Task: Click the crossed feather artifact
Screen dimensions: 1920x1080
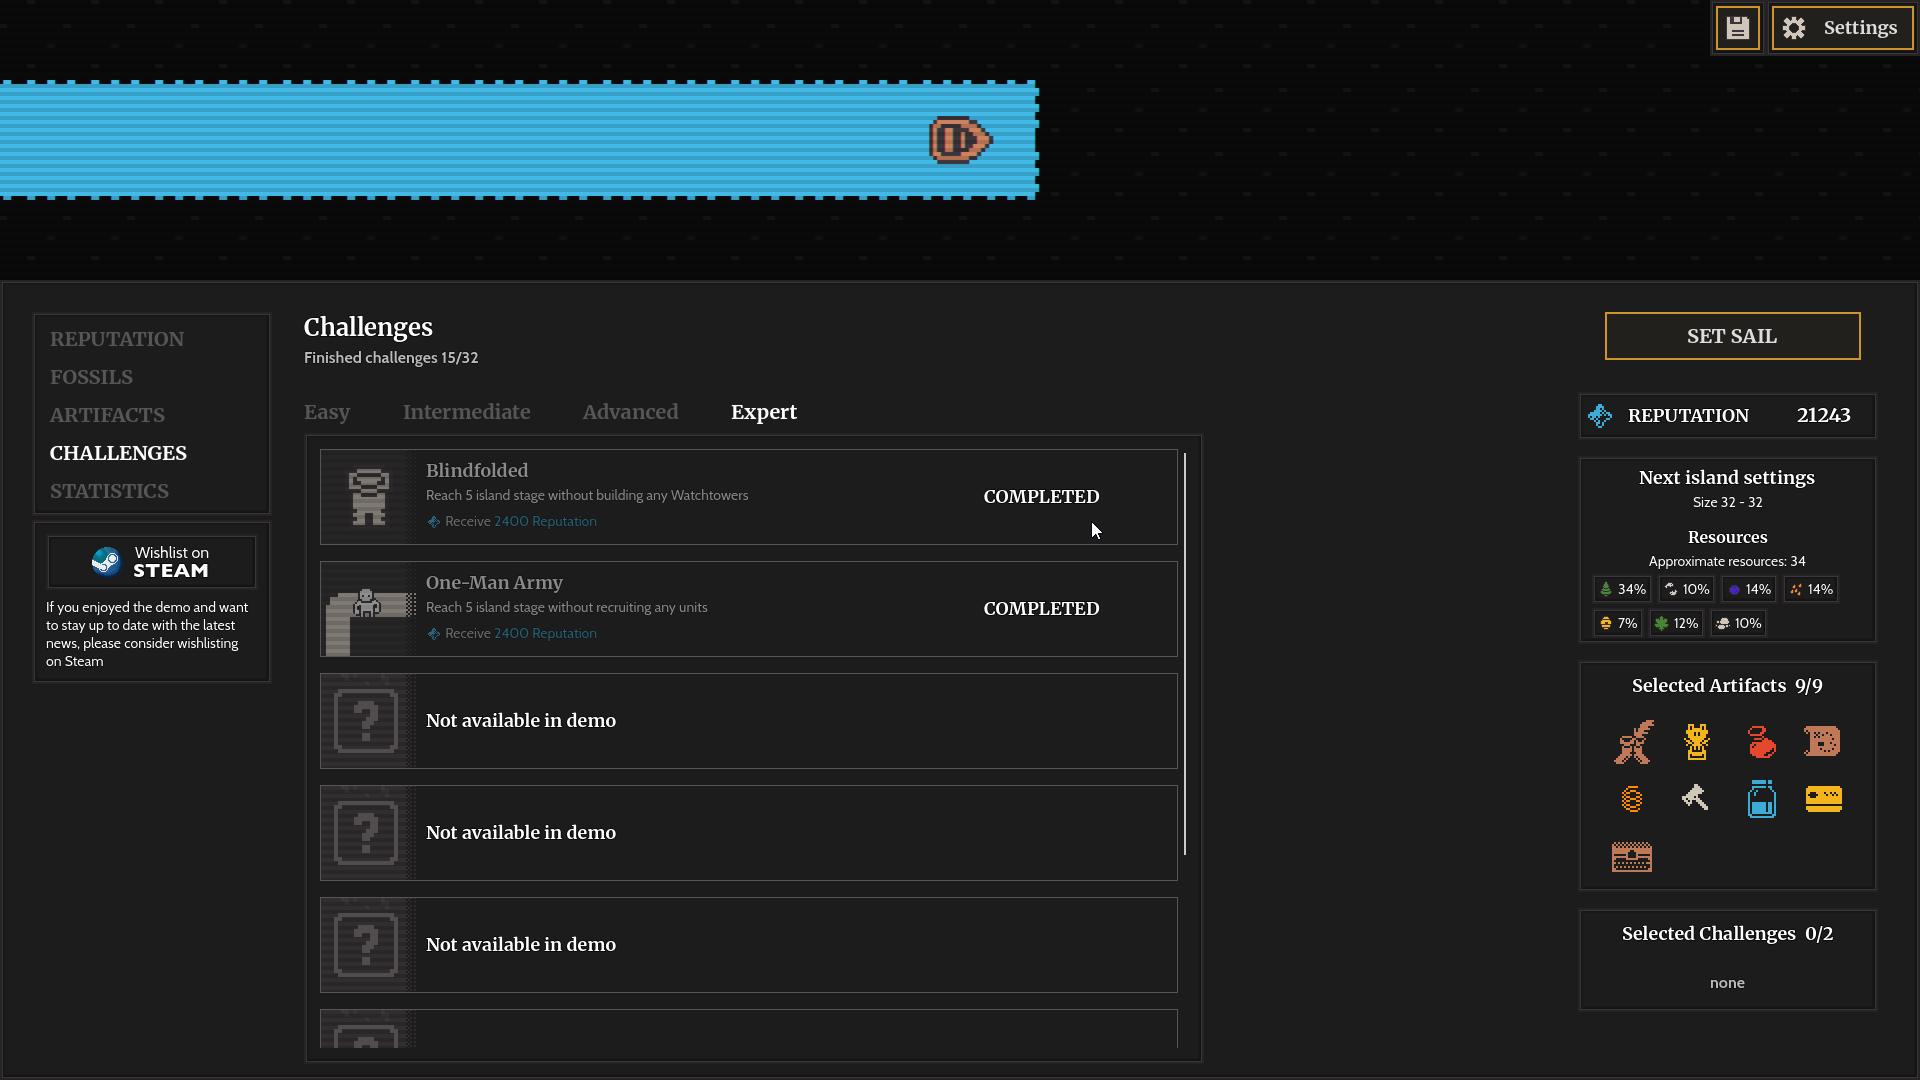Action: pyautogui.click(x=1633, y=742)
